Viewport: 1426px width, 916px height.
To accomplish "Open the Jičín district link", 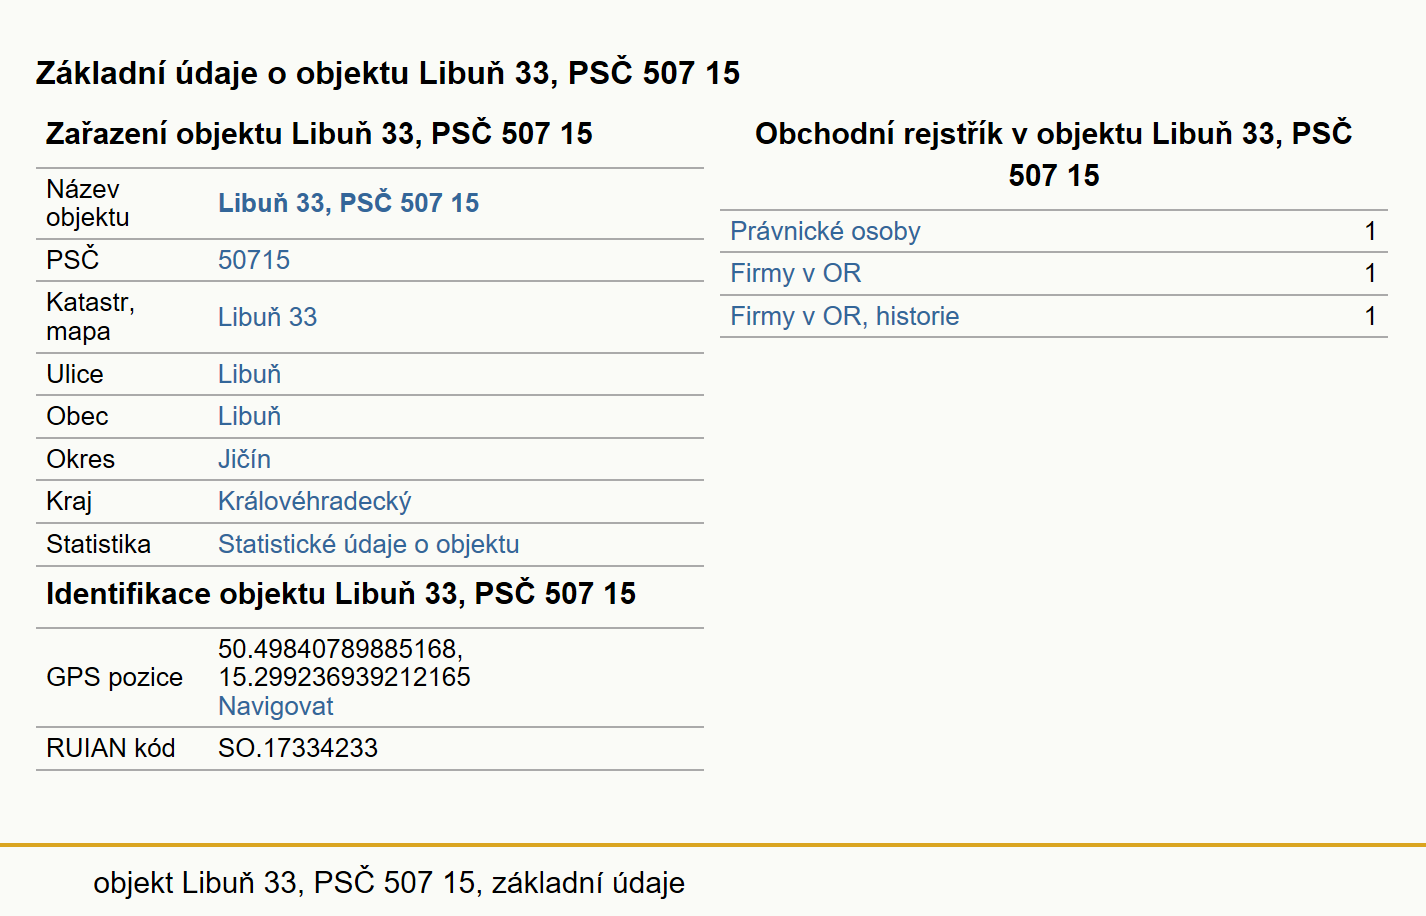I will (x=244, y=459).
